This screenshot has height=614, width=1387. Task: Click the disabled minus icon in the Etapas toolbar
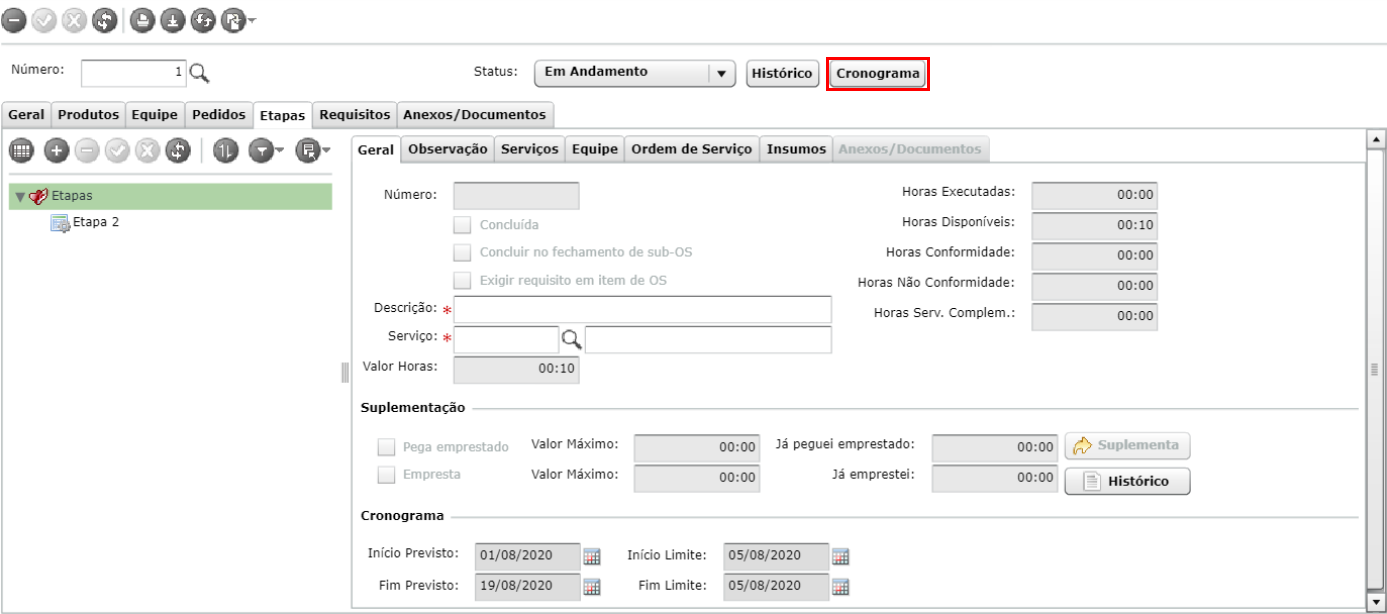click(87, 150)
